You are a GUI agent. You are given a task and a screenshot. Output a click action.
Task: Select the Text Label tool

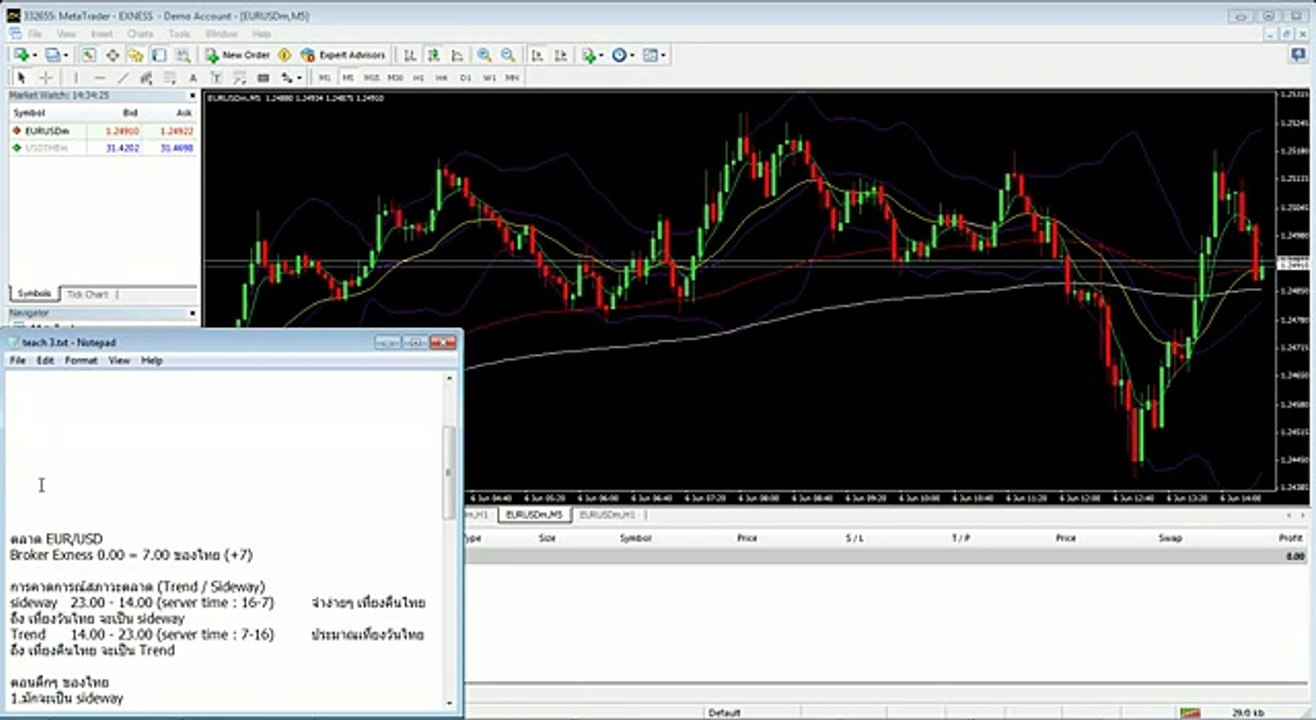pos(216,77)
